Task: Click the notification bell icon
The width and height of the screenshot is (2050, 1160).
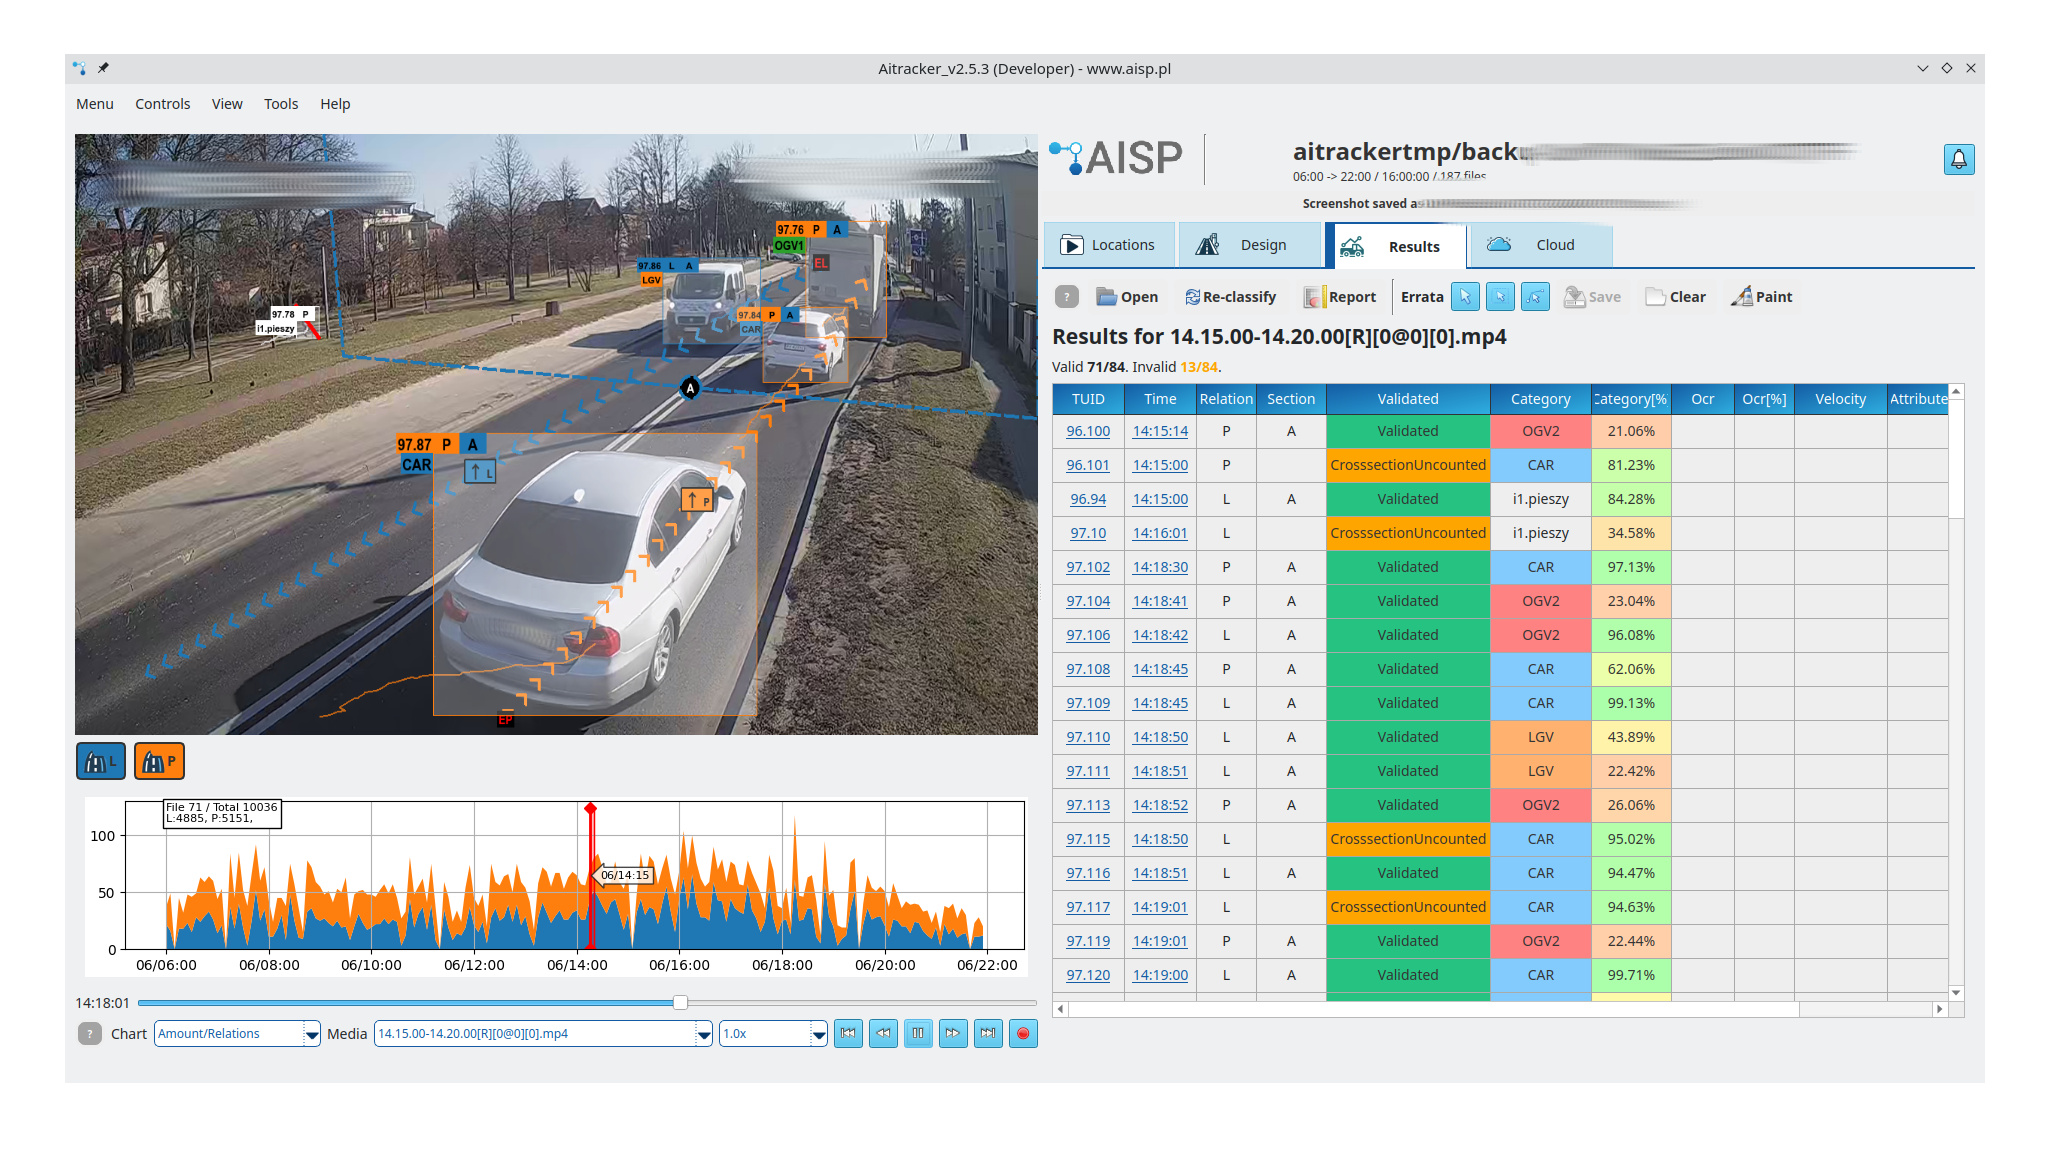Action: pos(1958,159)
